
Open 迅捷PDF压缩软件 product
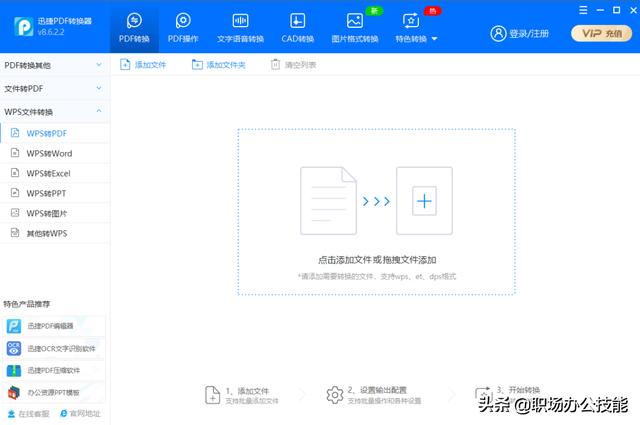[x=53, y=370]
